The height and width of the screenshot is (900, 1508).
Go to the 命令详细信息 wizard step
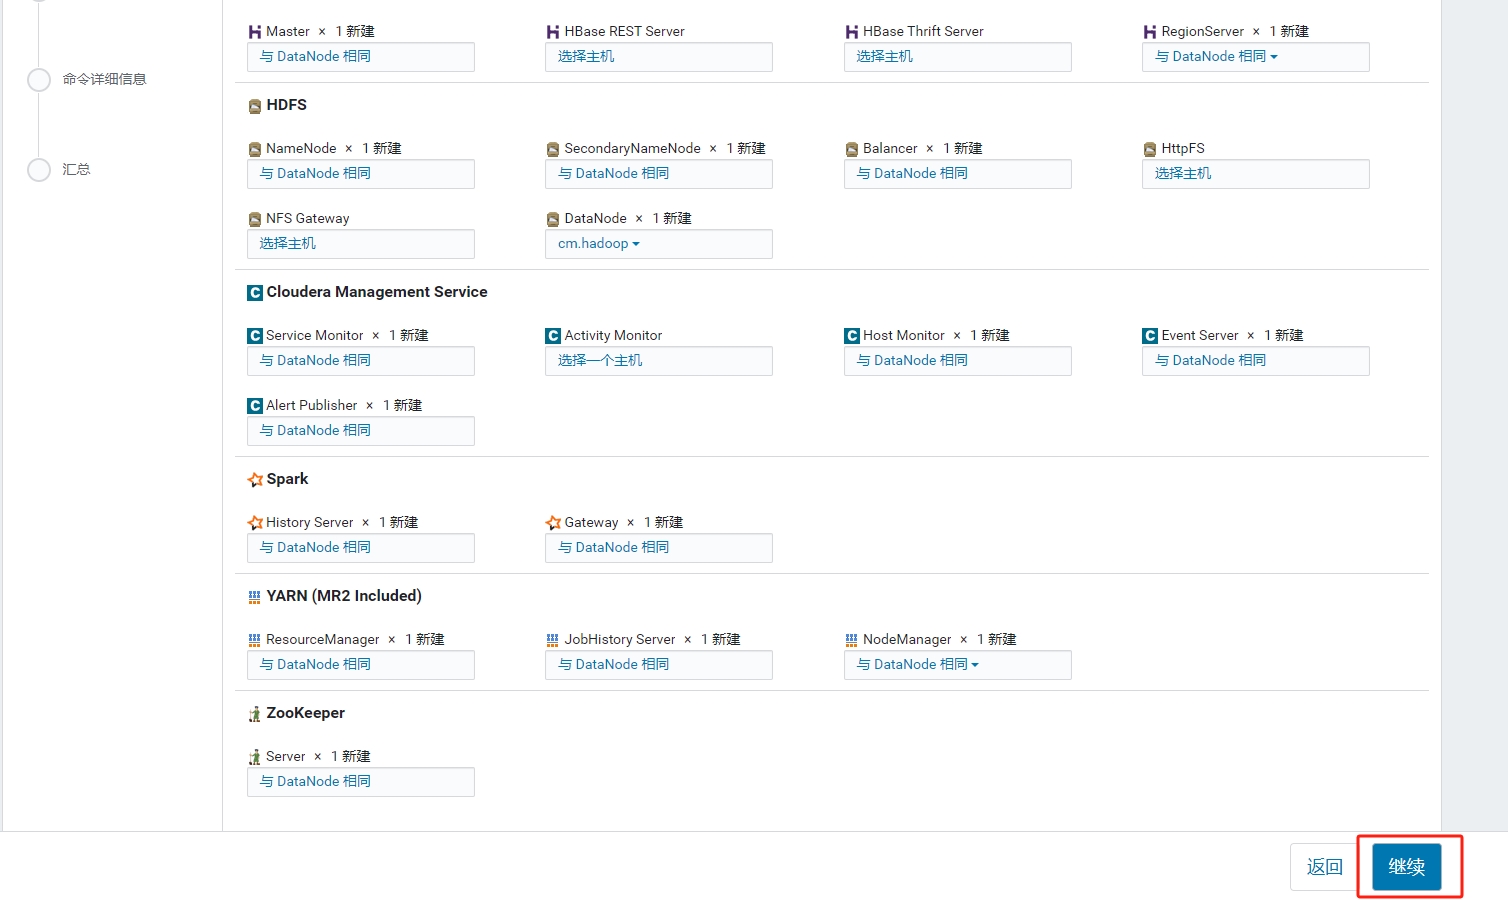104,80
